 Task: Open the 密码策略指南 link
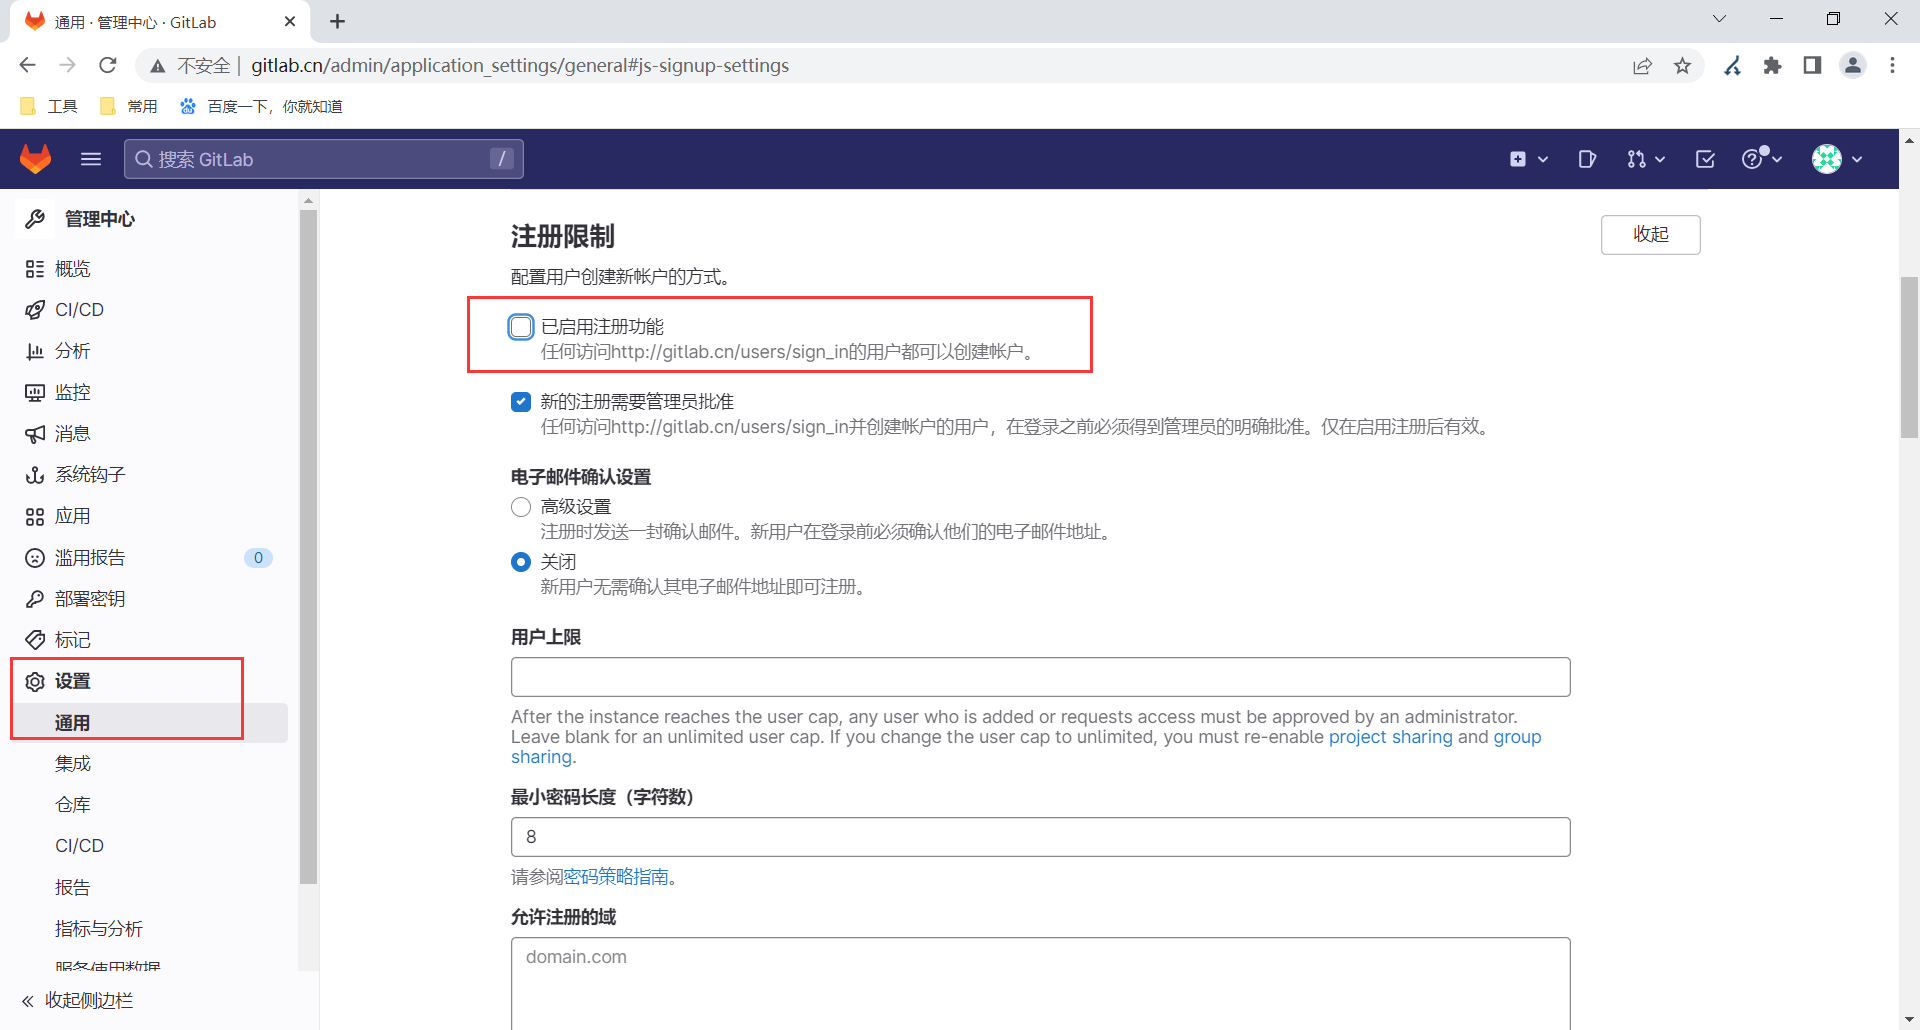point(616,877)
